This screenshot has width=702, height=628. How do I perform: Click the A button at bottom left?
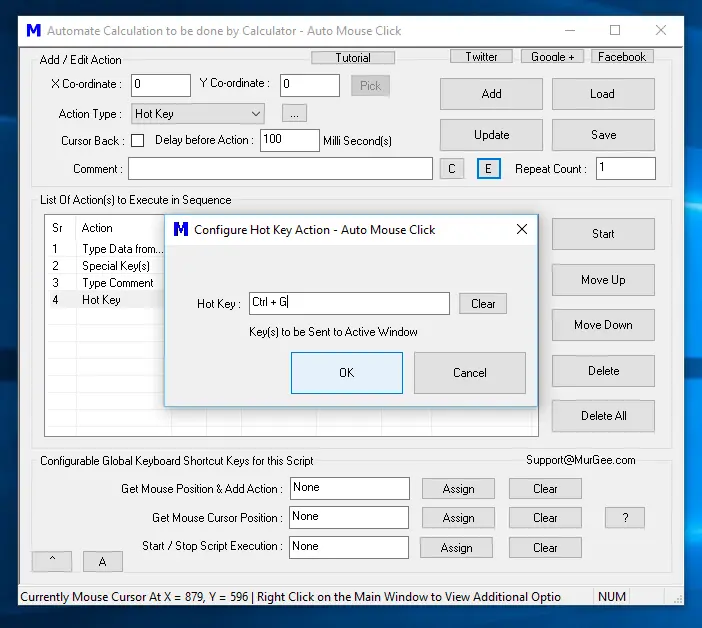[x=102, y=562]
